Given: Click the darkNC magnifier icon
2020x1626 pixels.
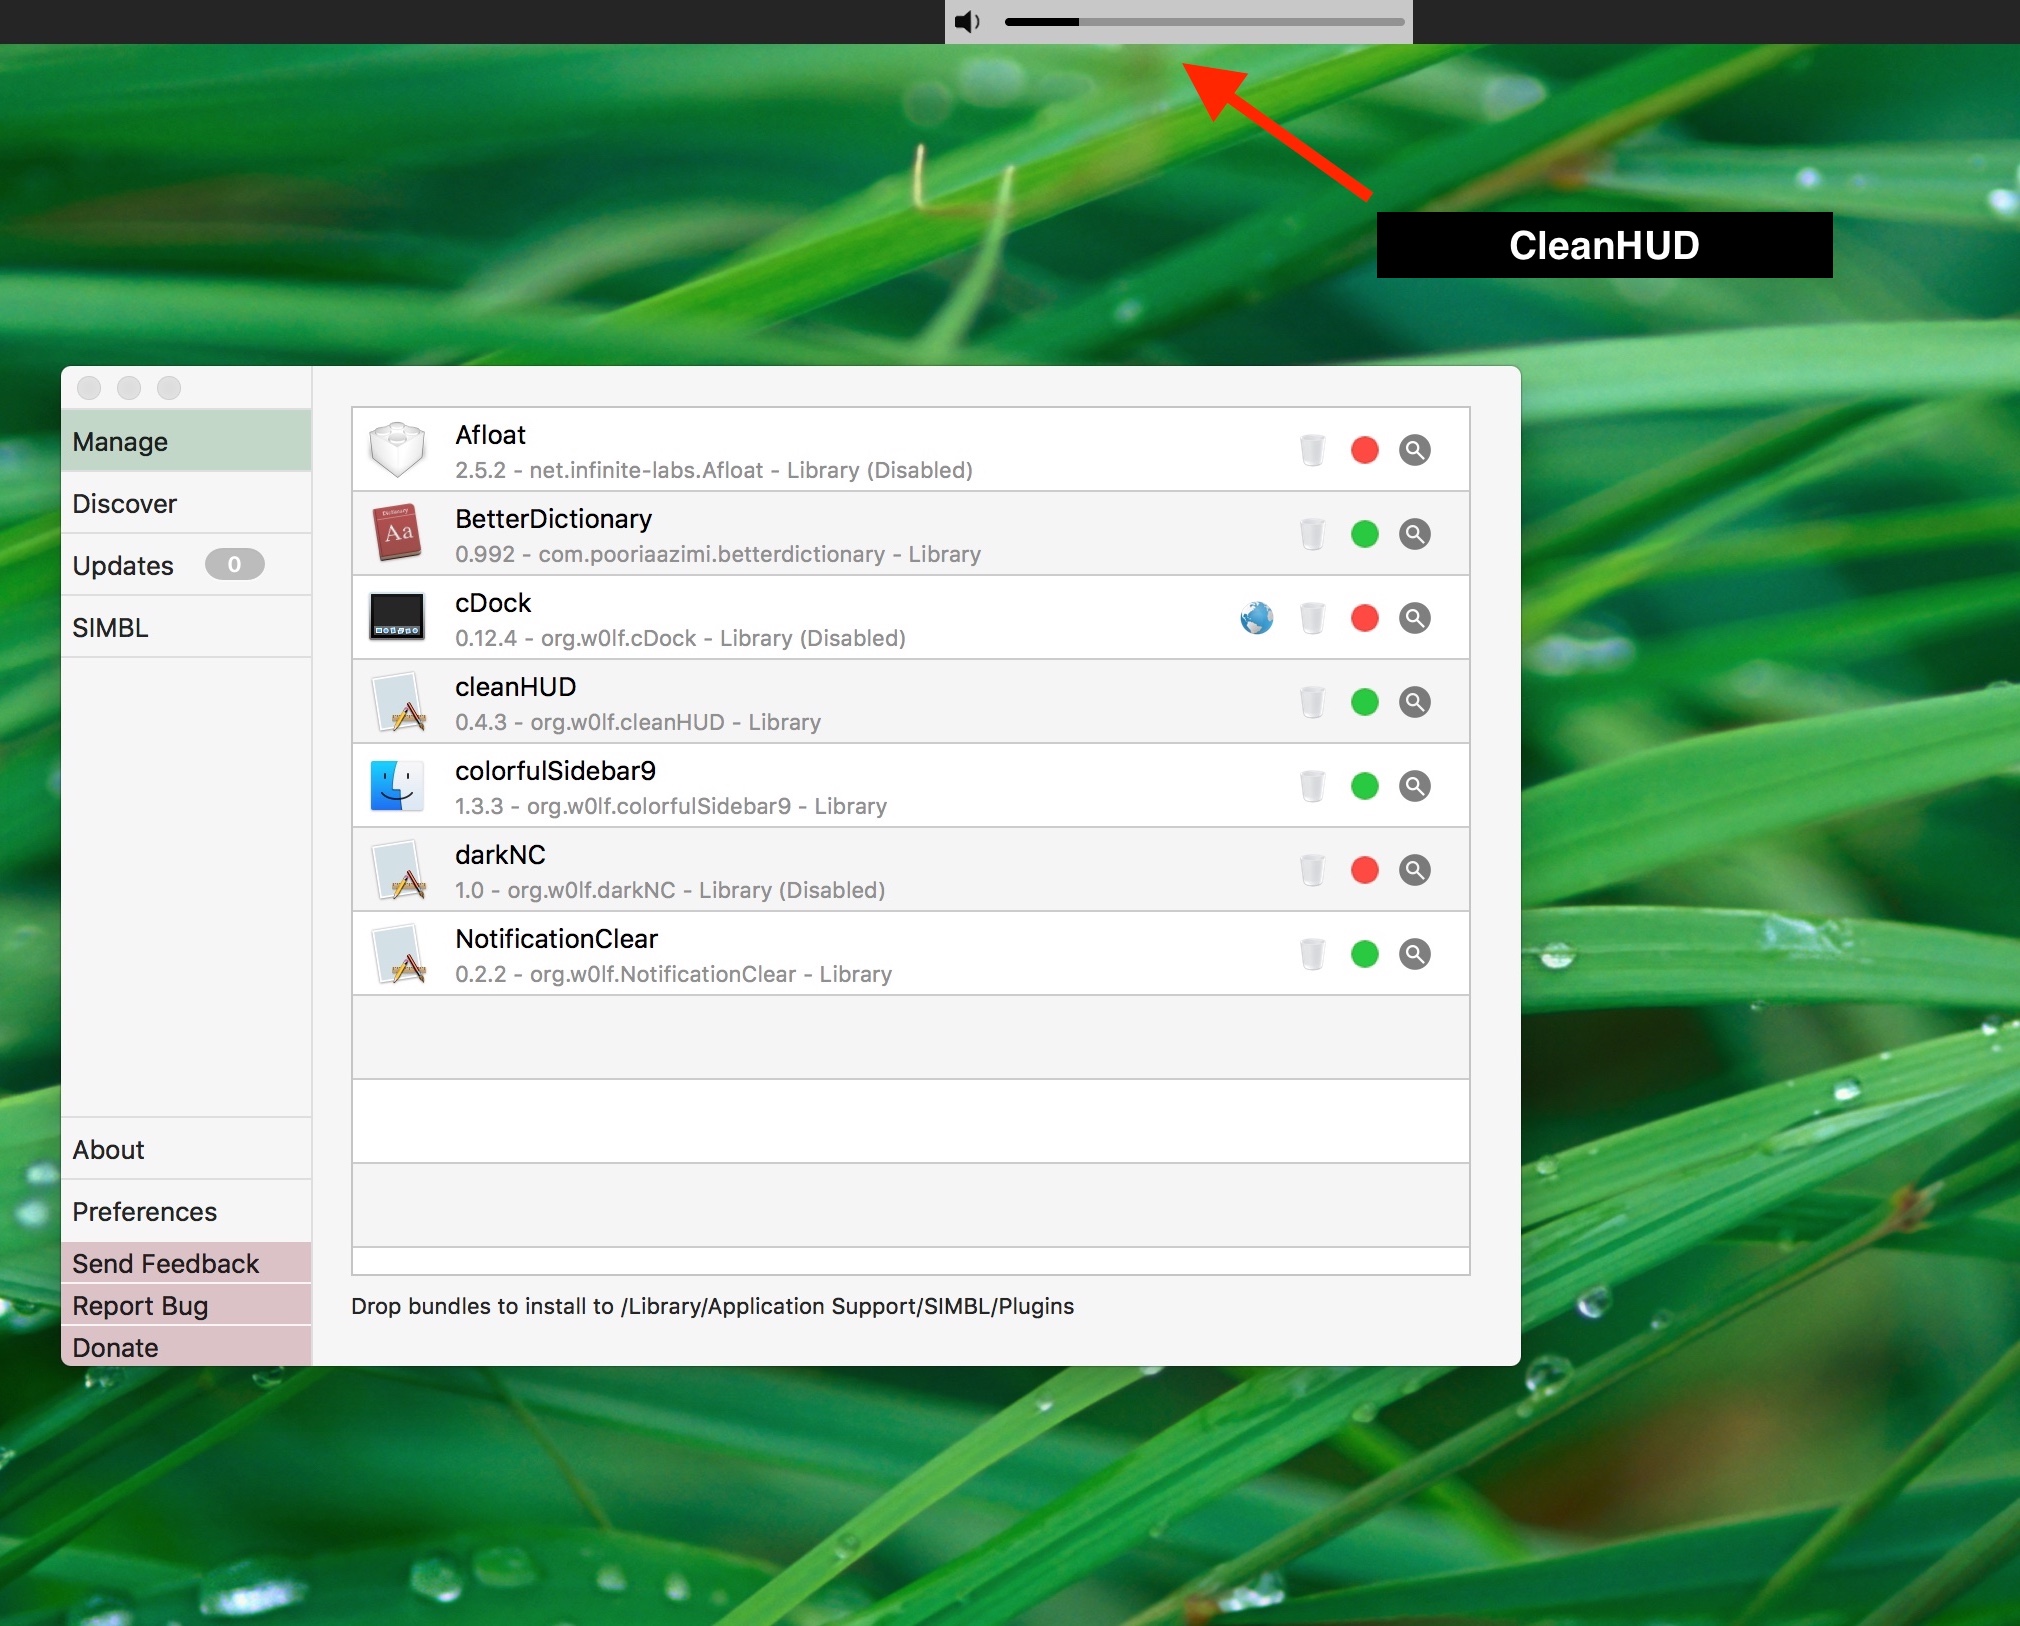Looking at the screenshot, I should point(1414,870).
